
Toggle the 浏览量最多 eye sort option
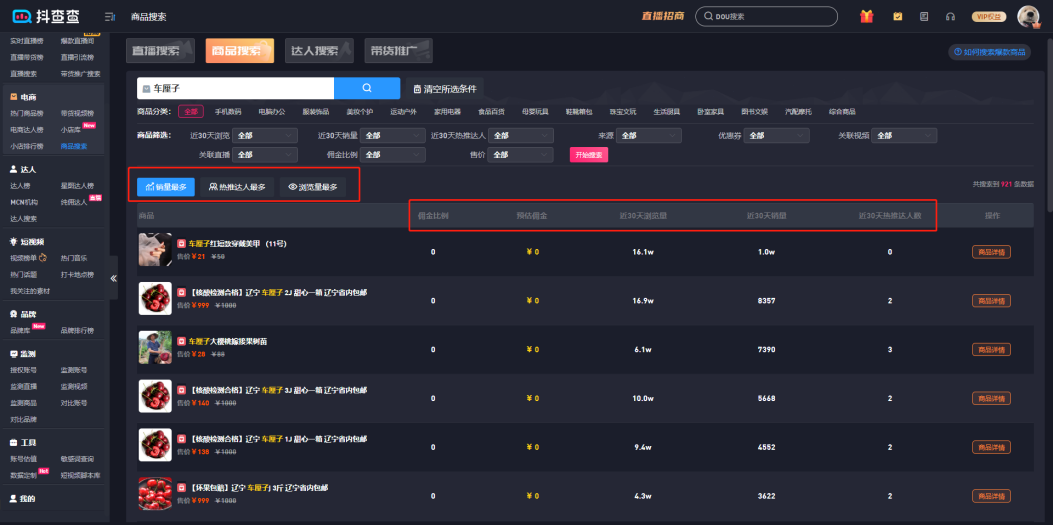click(312, 186)
